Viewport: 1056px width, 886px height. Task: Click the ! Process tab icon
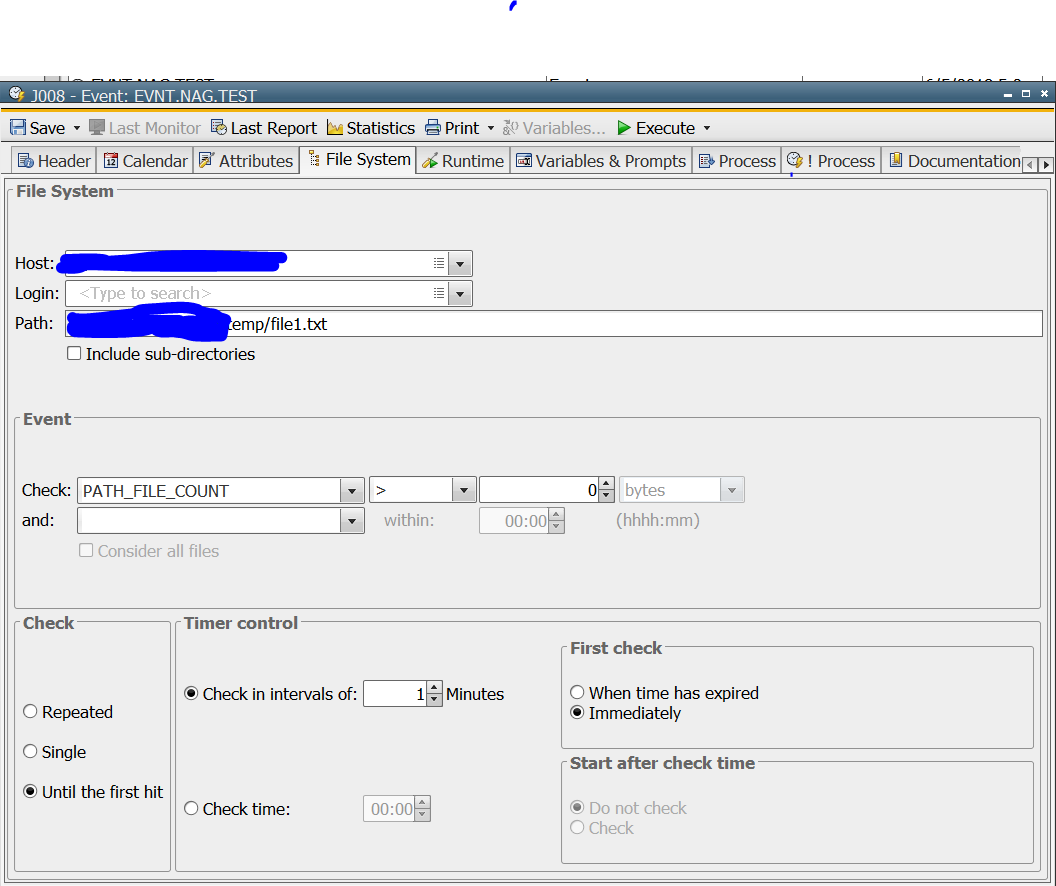[x=795, y=160]
